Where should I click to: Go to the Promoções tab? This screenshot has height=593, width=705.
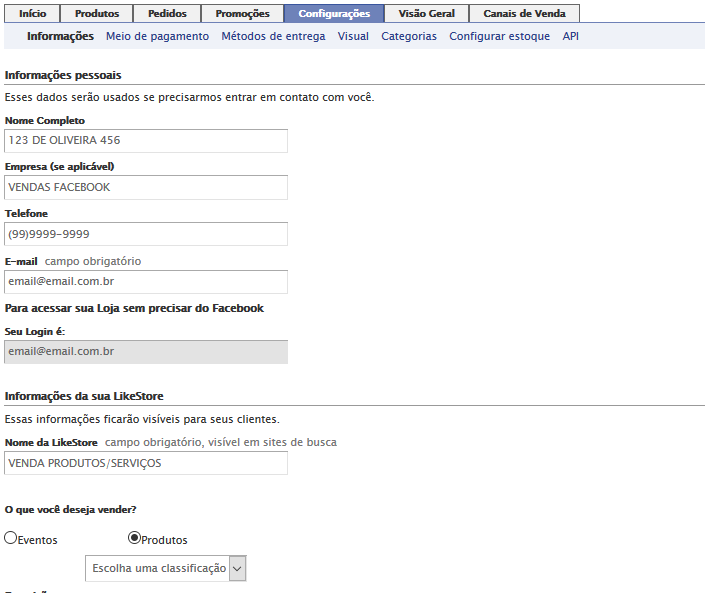click(x=242, y=14)
